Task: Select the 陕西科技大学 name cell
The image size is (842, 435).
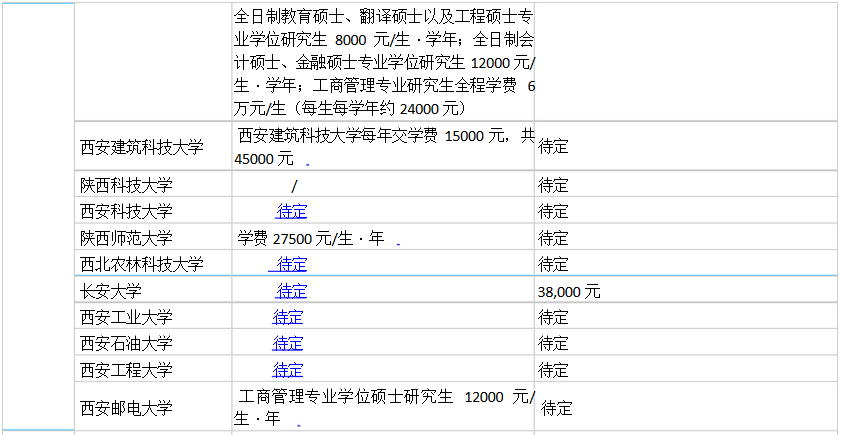Action: click(x=153, y=185)
